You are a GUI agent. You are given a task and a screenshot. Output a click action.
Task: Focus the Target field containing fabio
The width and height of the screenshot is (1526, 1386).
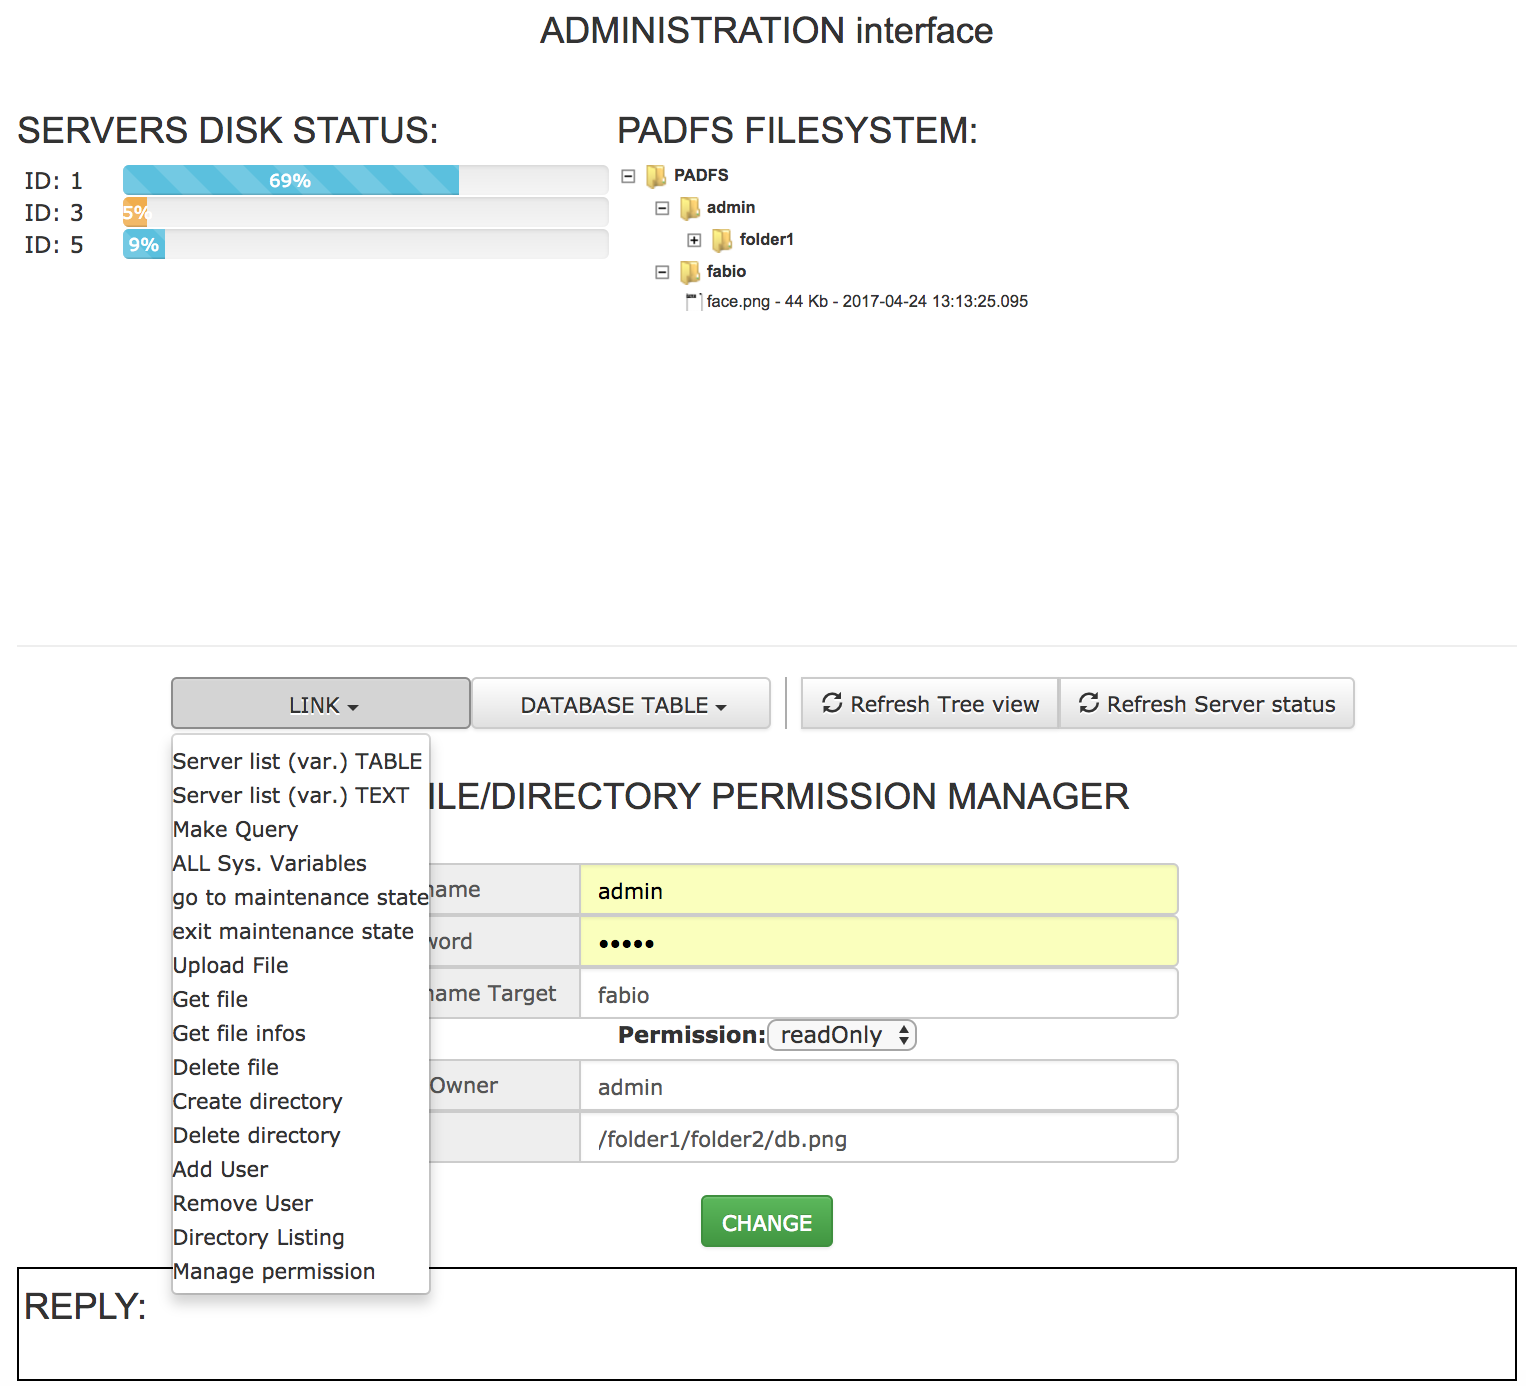[x=879, y=994]
